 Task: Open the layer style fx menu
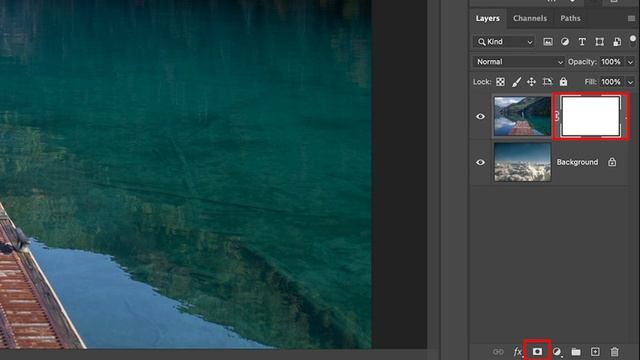click(x=518, y=351)
